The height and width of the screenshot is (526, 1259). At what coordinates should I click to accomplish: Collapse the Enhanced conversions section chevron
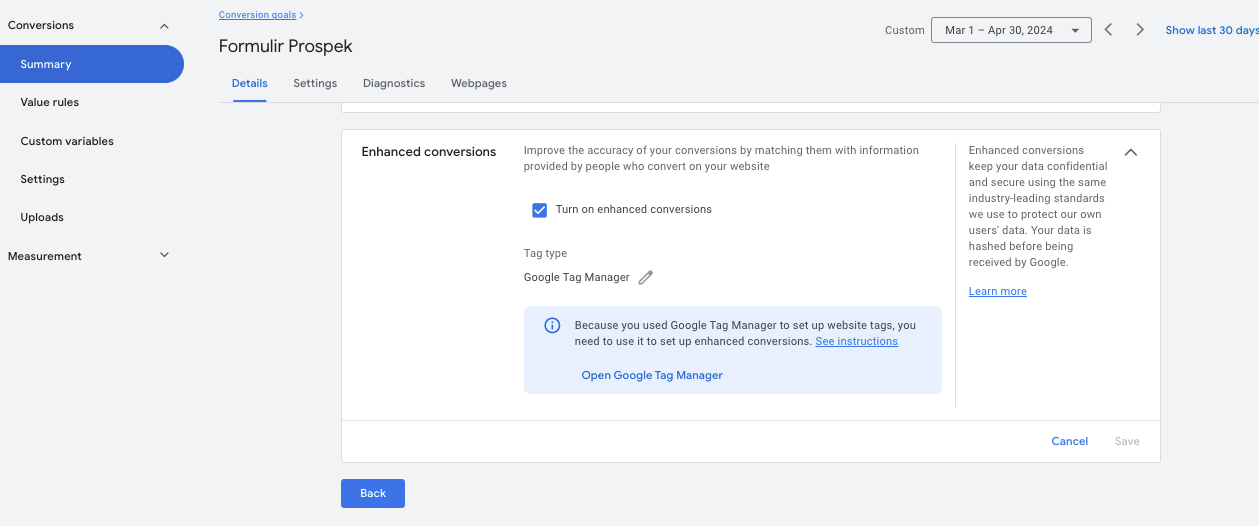click(1131, 152)
